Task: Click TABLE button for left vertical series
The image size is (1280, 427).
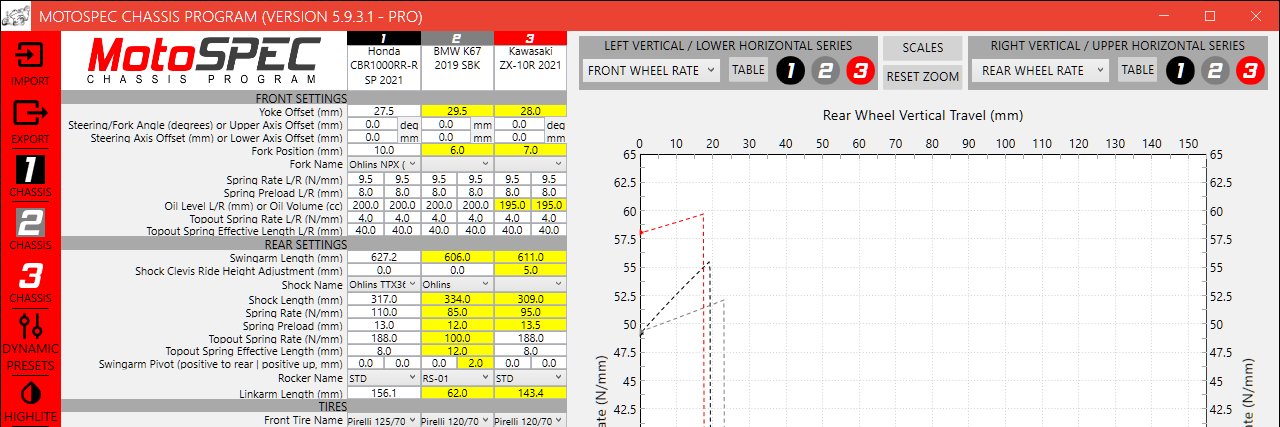Action: [x=748, y=70]
